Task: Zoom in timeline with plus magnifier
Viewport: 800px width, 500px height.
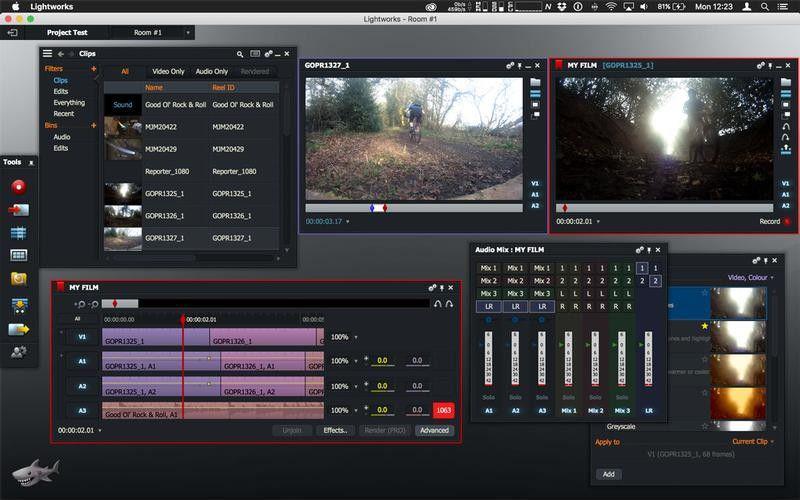Action: pos(81,304)
